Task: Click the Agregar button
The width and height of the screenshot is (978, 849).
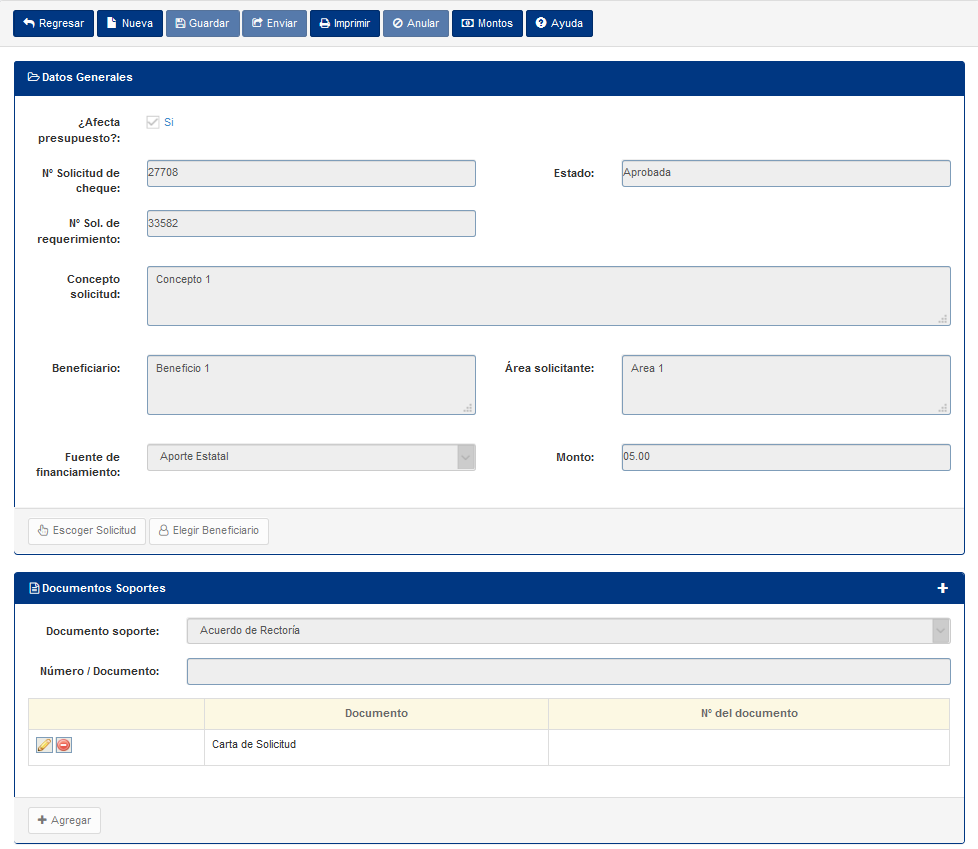Action: pyautogui.click(x=64, y=820)
